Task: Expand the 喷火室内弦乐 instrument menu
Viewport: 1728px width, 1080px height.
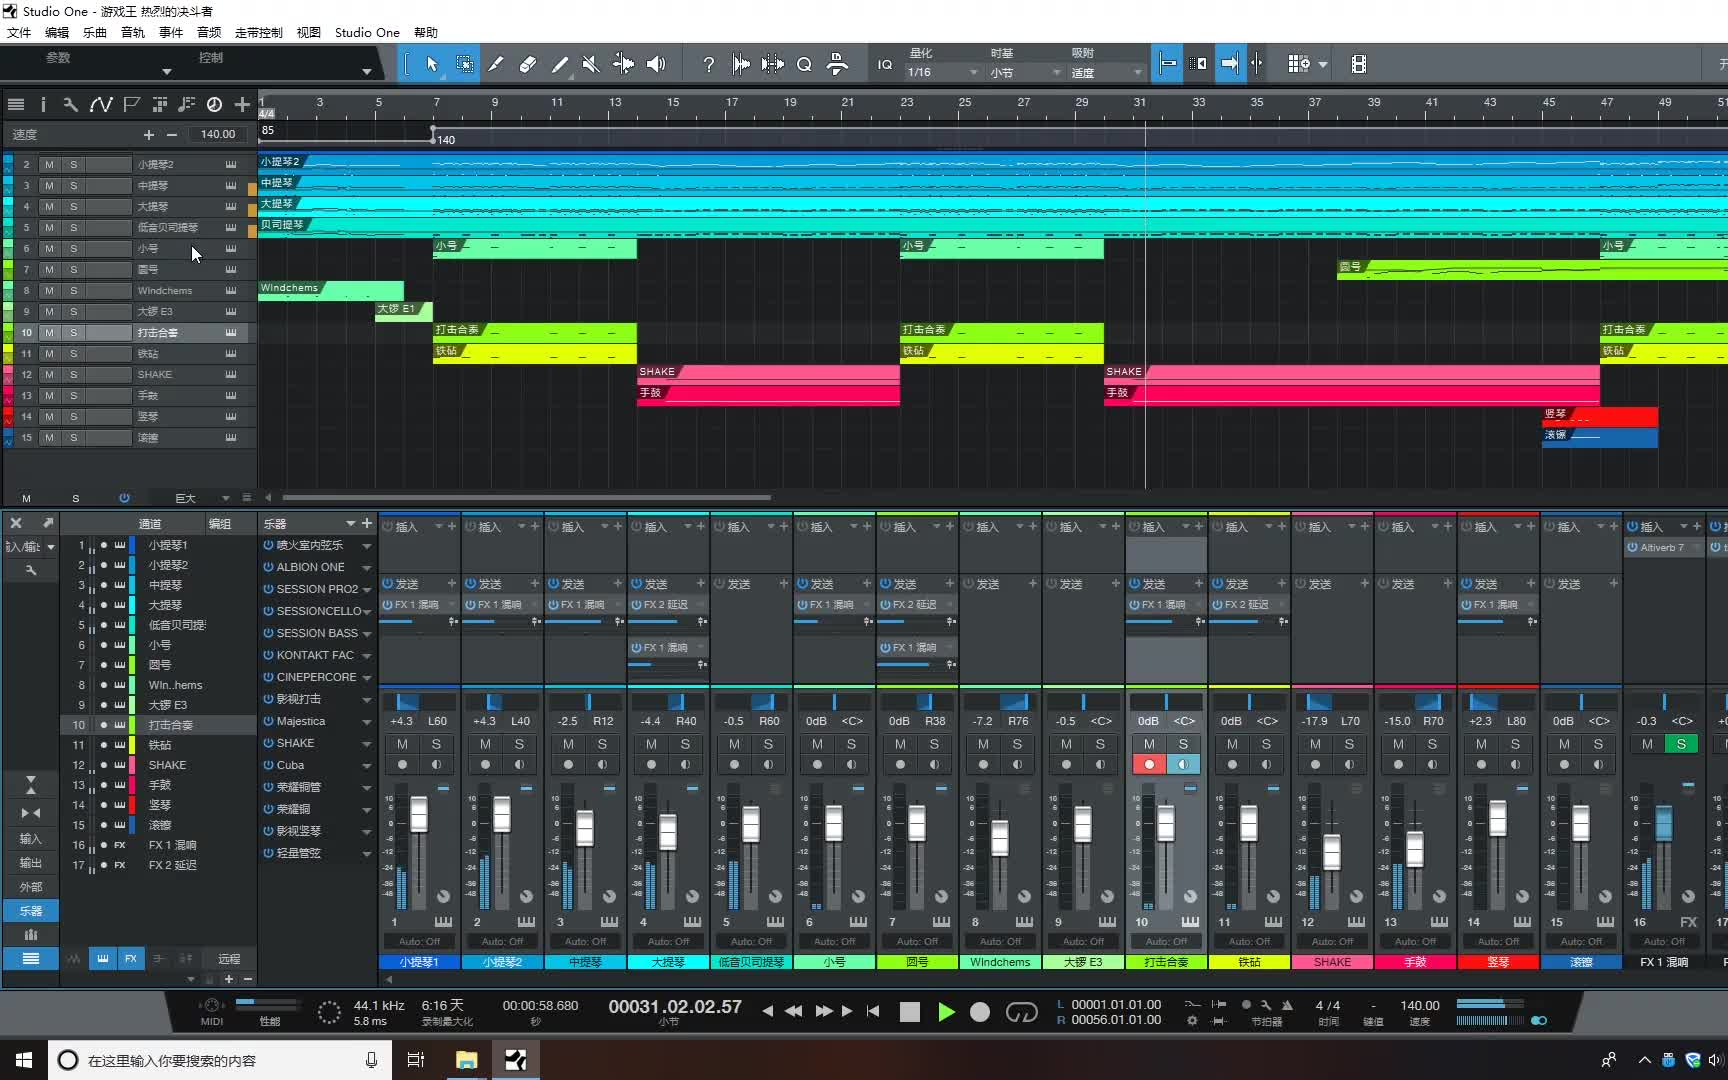Action: point(367,546)
